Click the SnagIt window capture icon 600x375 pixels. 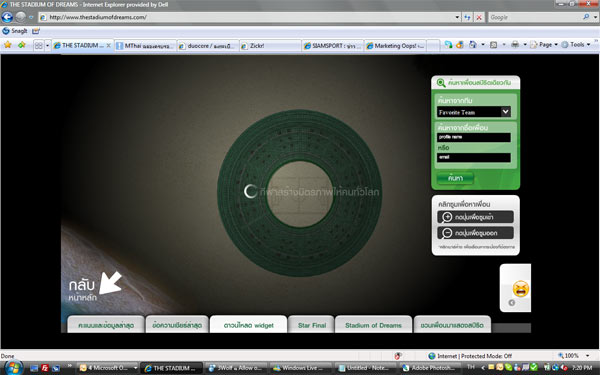(36, 31)
